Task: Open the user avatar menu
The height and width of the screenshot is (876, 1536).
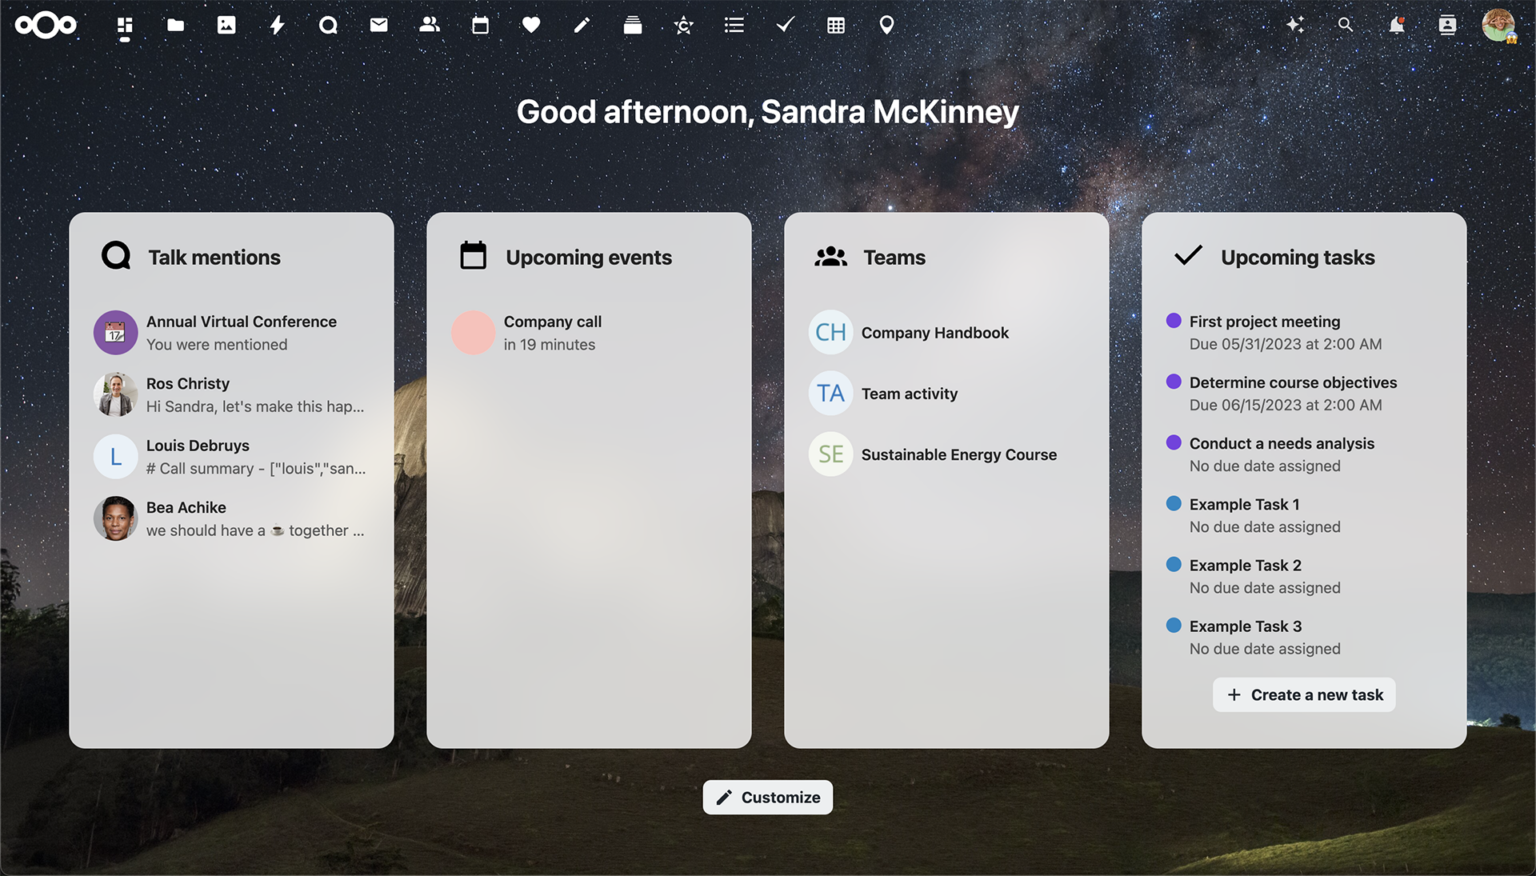Action: click(1498, 25)
